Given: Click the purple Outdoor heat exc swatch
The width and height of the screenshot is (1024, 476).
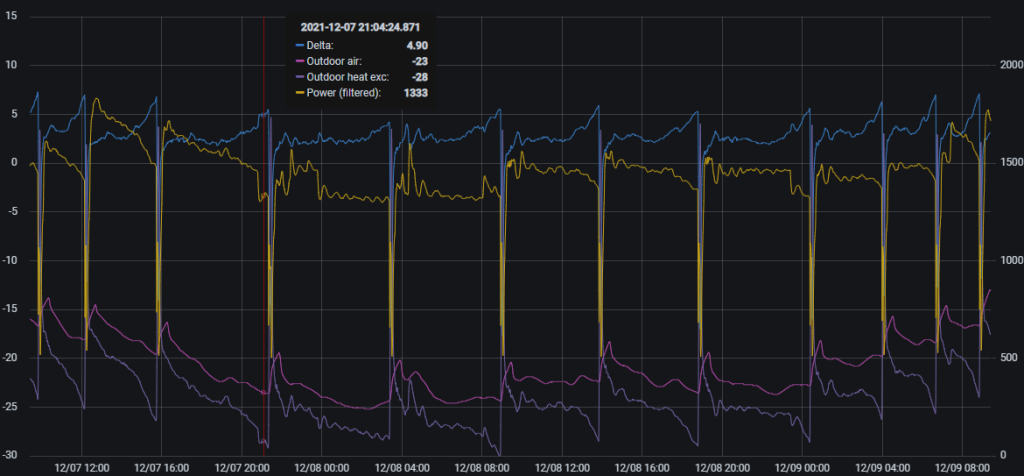Looking at the screenshot, I should pyautogui.click(x=300, y=77).
